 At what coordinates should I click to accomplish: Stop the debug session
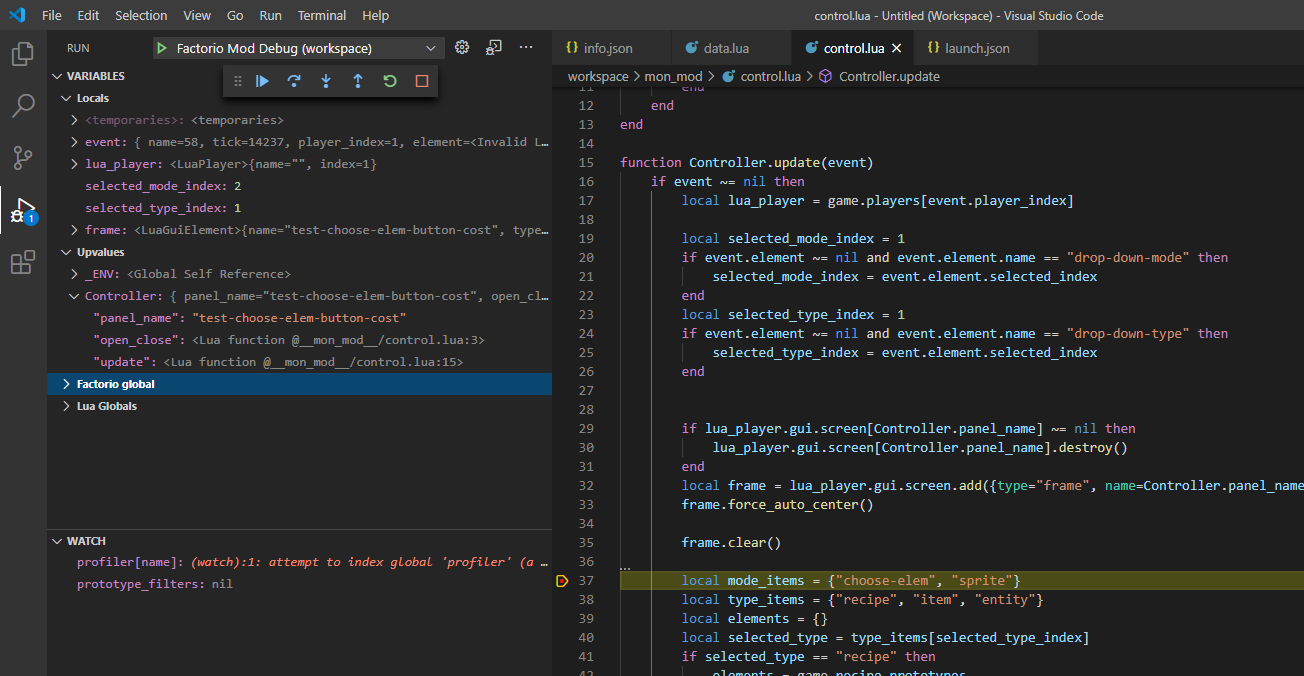422,81
